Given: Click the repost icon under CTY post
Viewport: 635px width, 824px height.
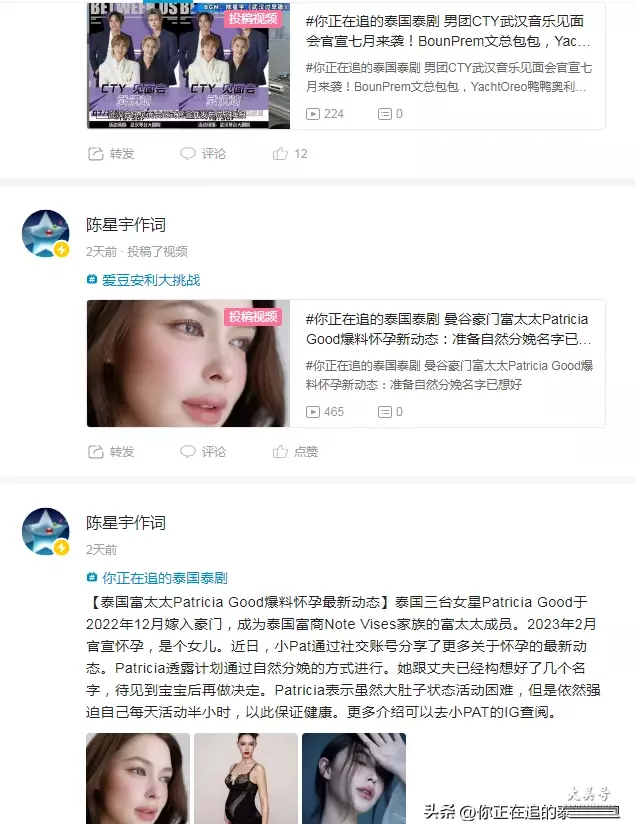Looking at the screenshot, I should click(x=96, y=153).
